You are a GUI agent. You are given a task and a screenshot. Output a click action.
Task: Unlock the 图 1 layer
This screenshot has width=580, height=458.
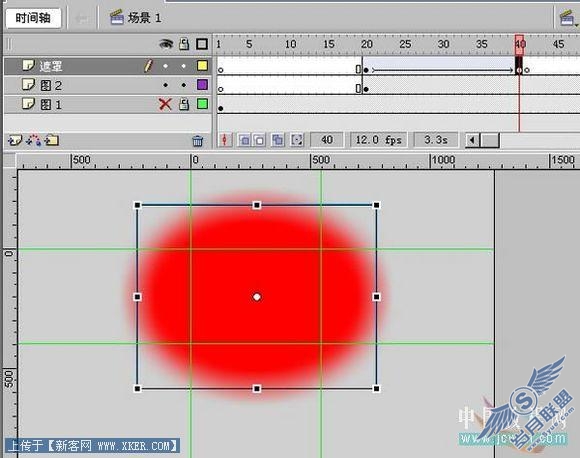tap(184, 104)
